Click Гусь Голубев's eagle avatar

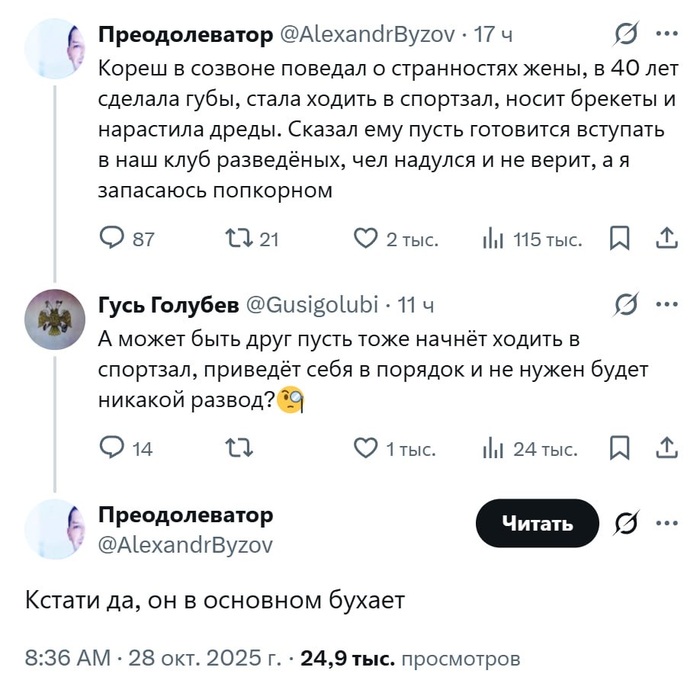pyautogui.click(x=54, y=319)
